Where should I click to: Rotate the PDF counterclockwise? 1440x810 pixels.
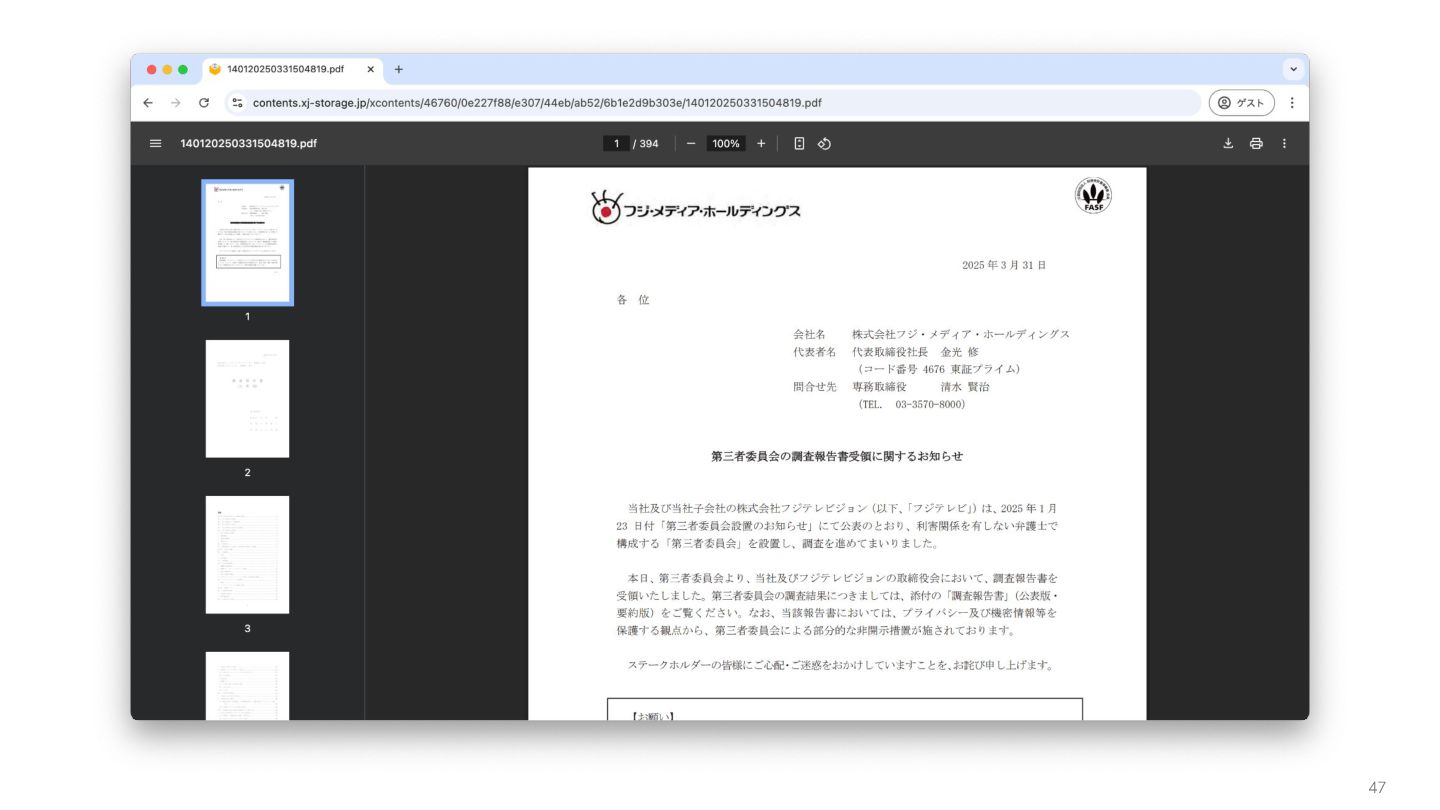point(824,143)
